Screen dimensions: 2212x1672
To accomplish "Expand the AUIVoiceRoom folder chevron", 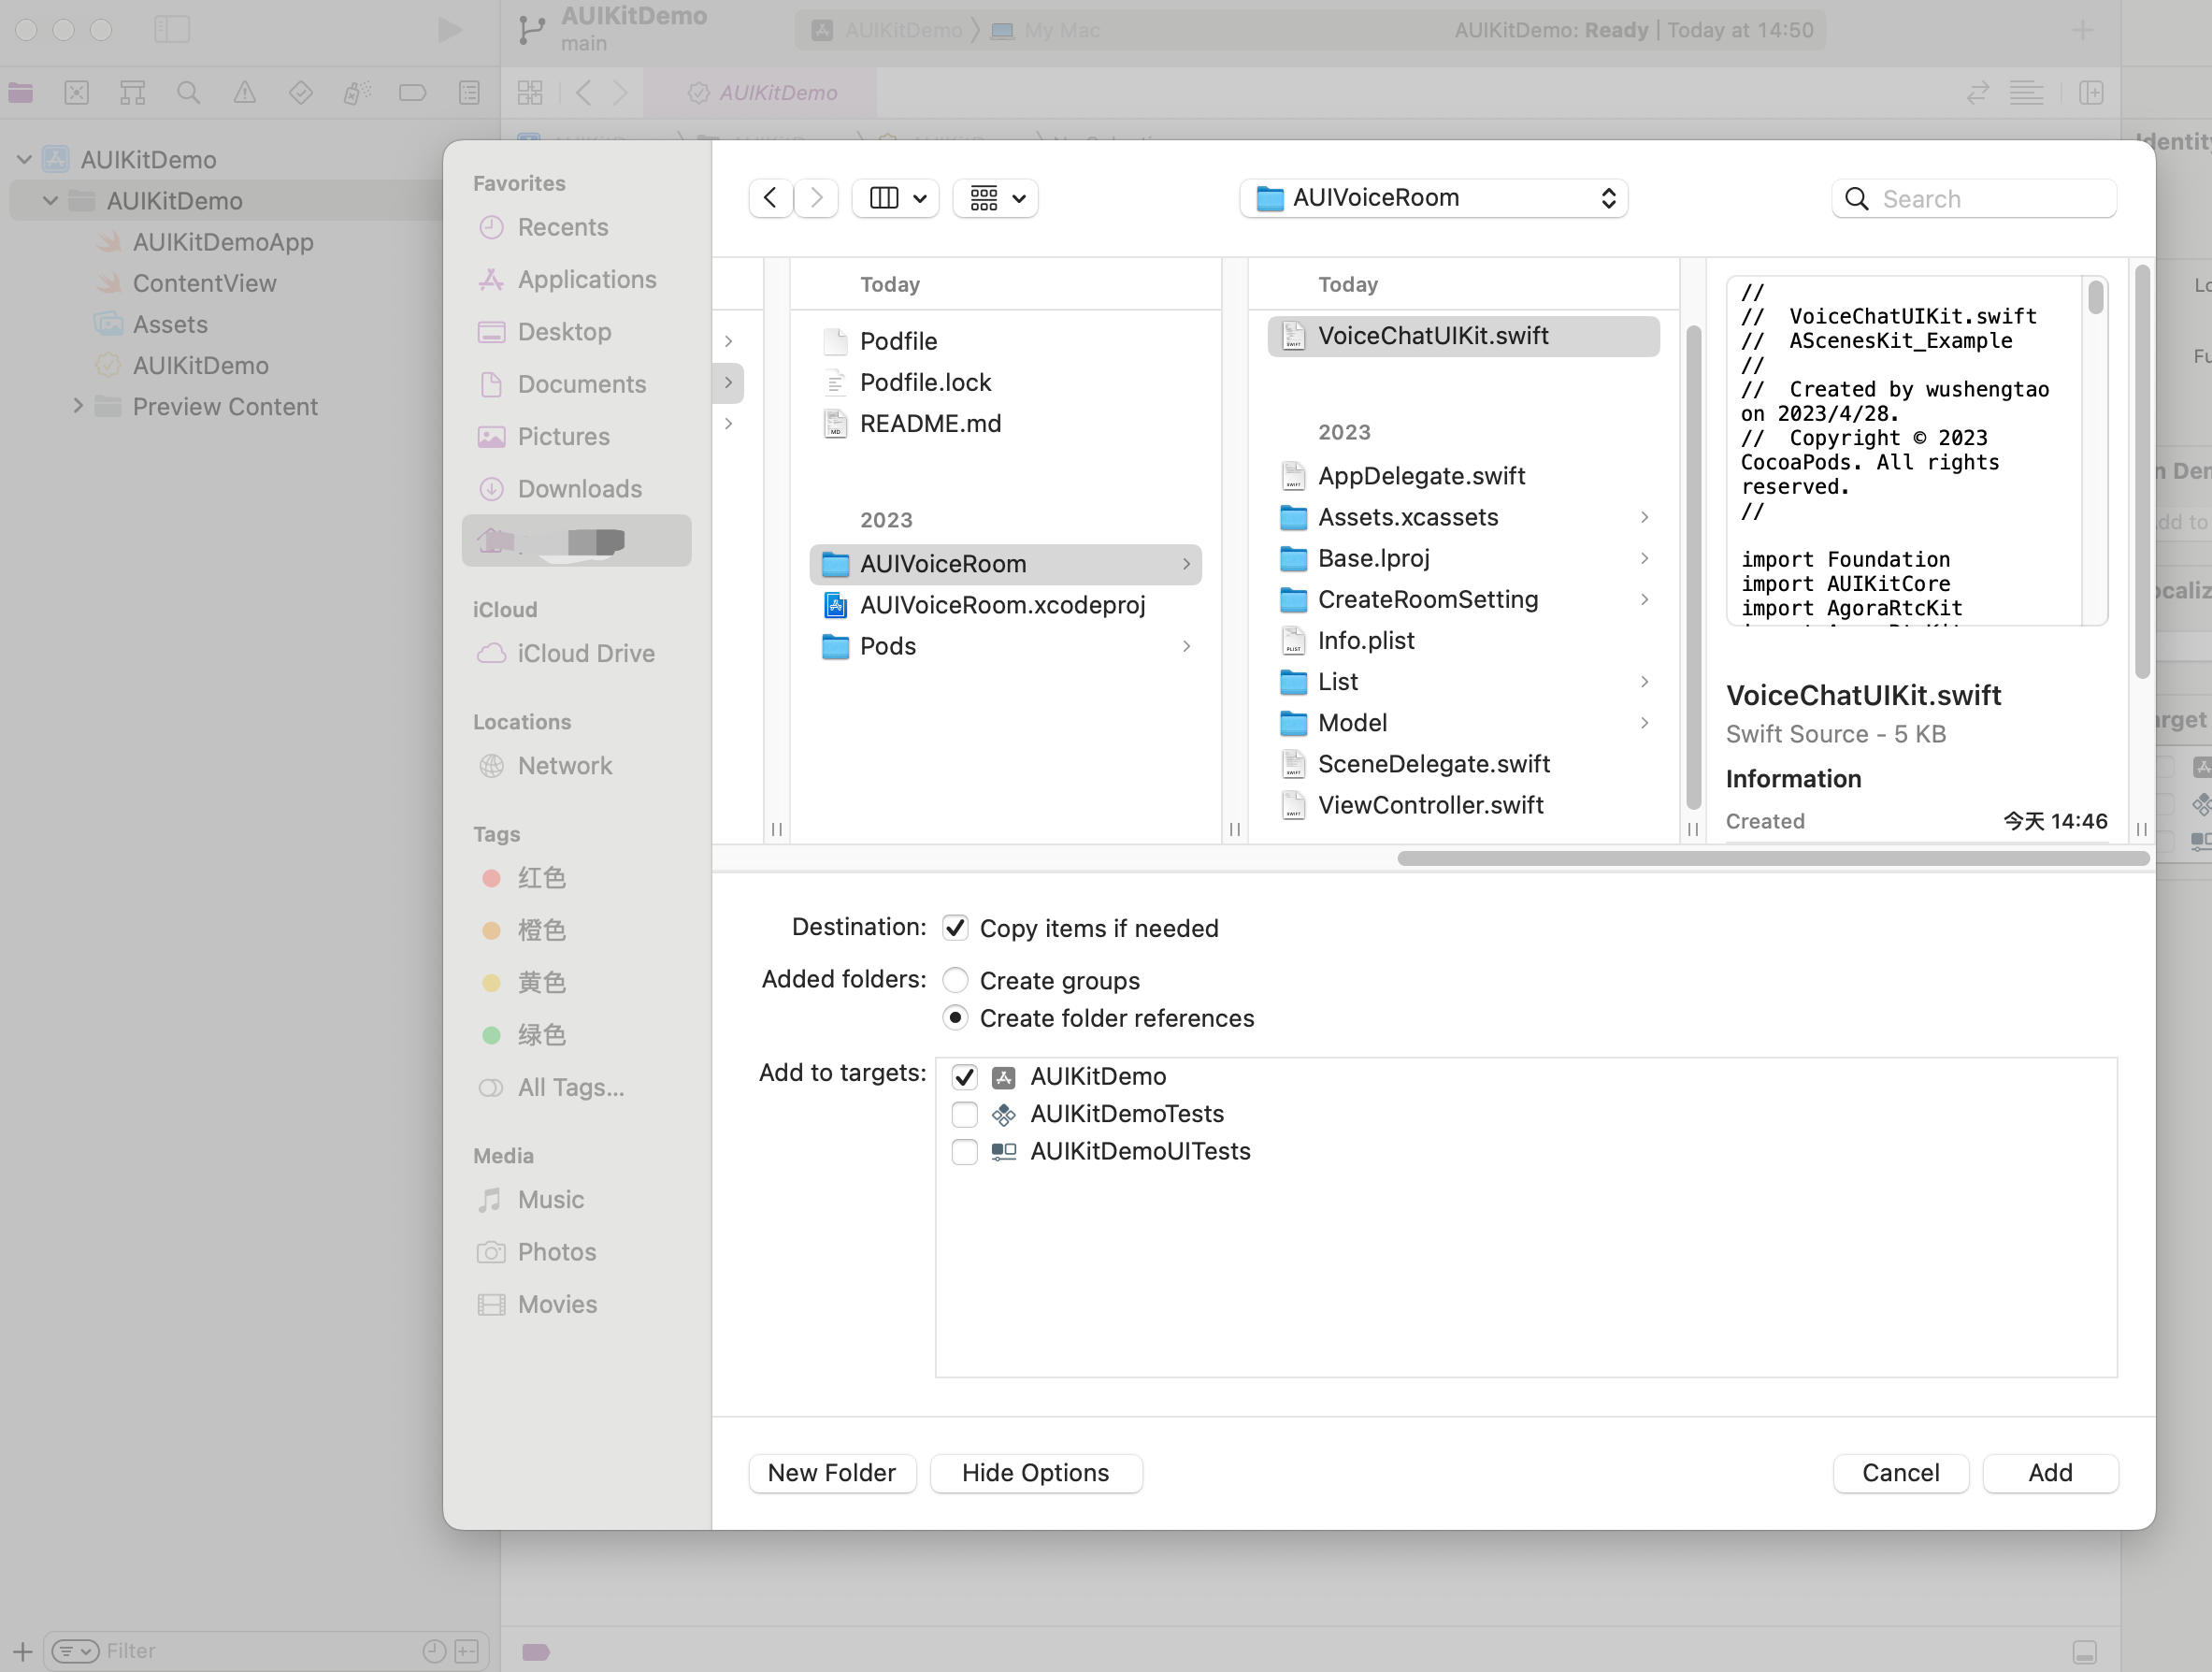I will (1186, 564).
